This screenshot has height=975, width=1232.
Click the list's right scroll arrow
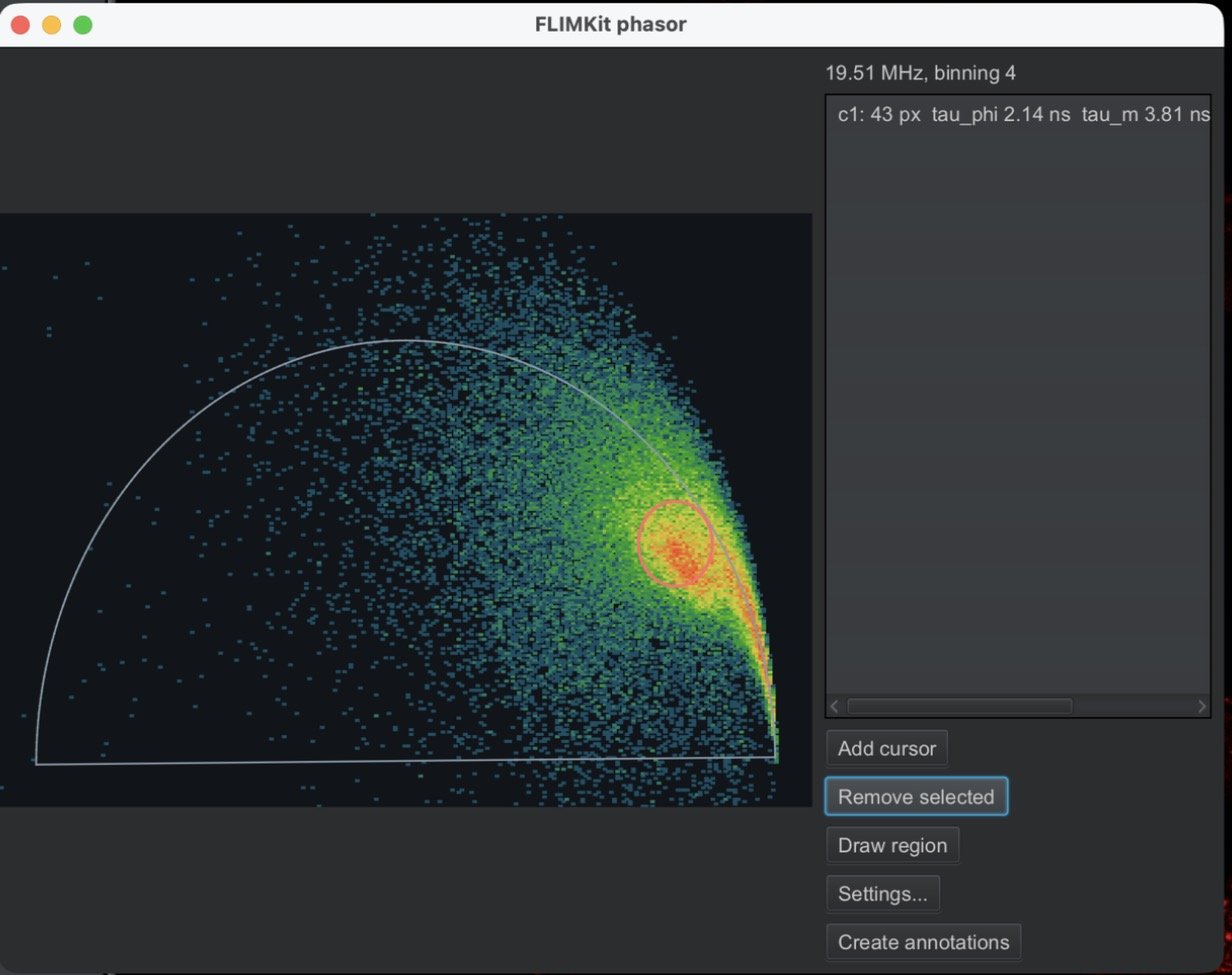pos(1201,706)
